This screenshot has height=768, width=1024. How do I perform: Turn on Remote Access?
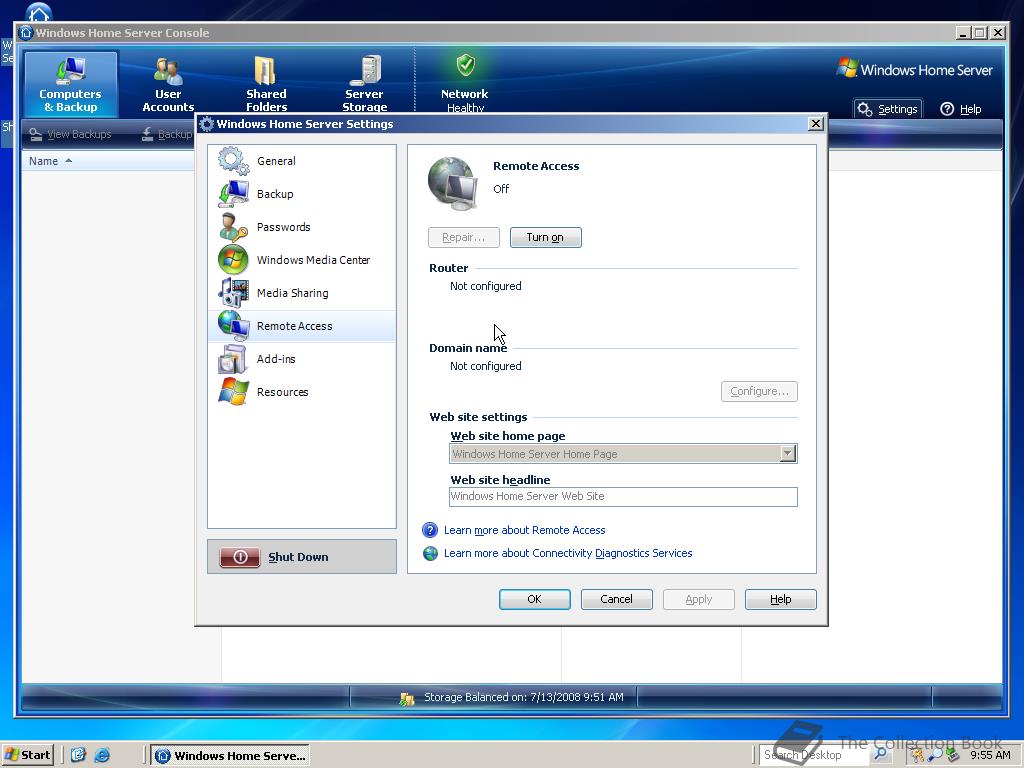coord(545,237)
